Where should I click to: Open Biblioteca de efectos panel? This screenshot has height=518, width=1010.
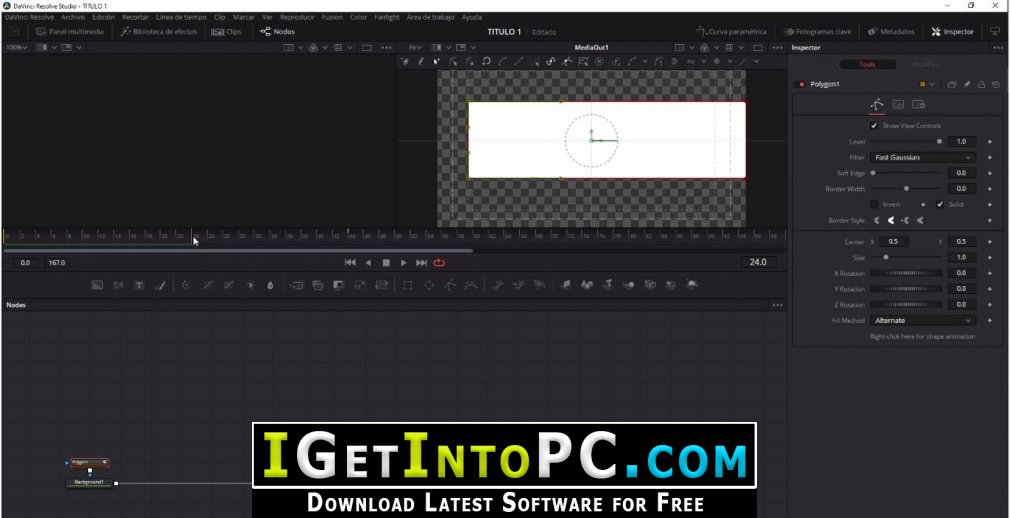click(x=159, y=32)
